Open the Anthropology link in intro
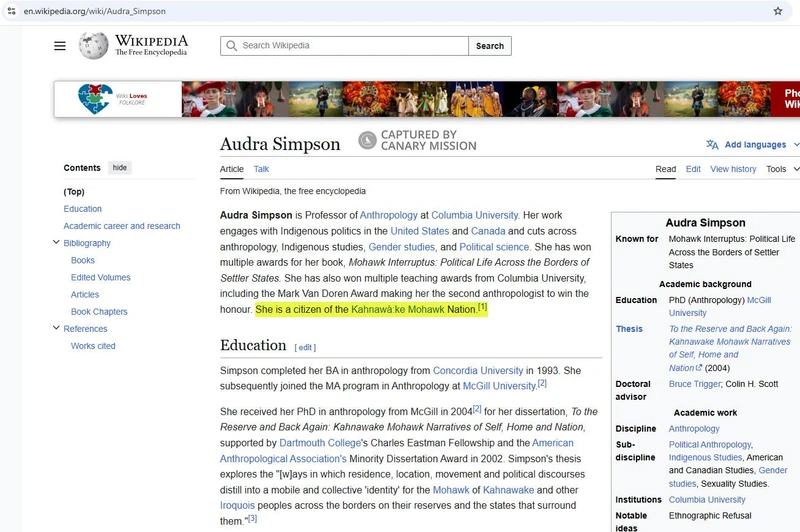Viewport: 800px width, 532px height. click(x=389, y=215)
